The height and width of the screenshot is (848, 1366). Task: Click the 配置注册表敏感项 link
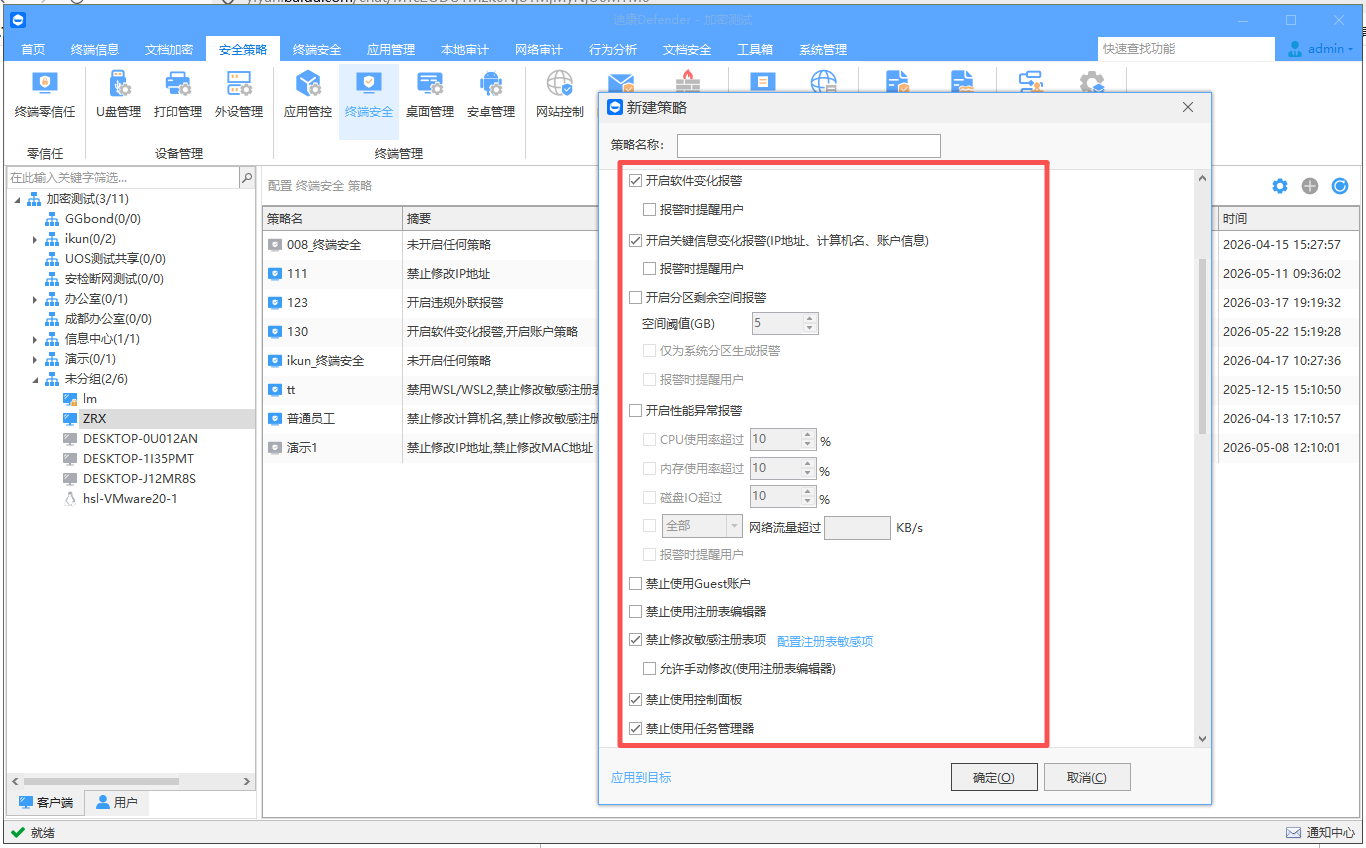[x=825, y=641]
